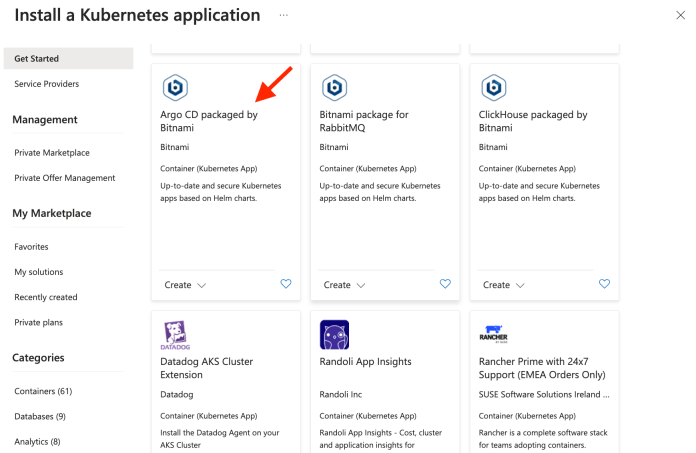Click the Randoli App Insights logo
The height and width of the screenshot is (453, 696).
pos(334,335)
